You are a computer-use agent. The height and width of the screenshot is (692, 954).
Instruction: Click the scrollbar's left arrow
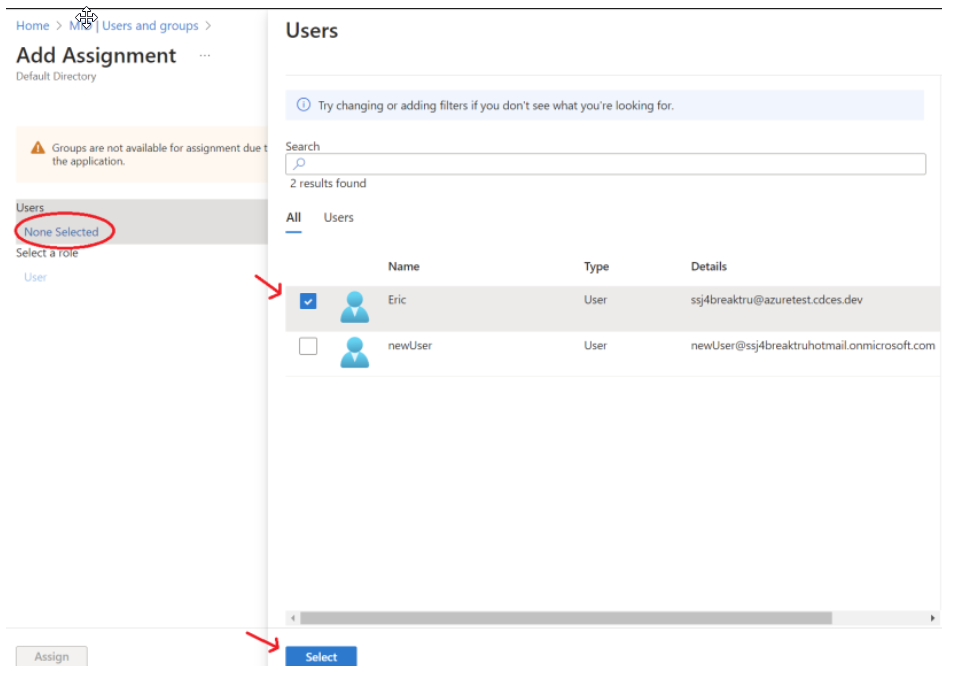pyautogui.click(x=293, y=618)
